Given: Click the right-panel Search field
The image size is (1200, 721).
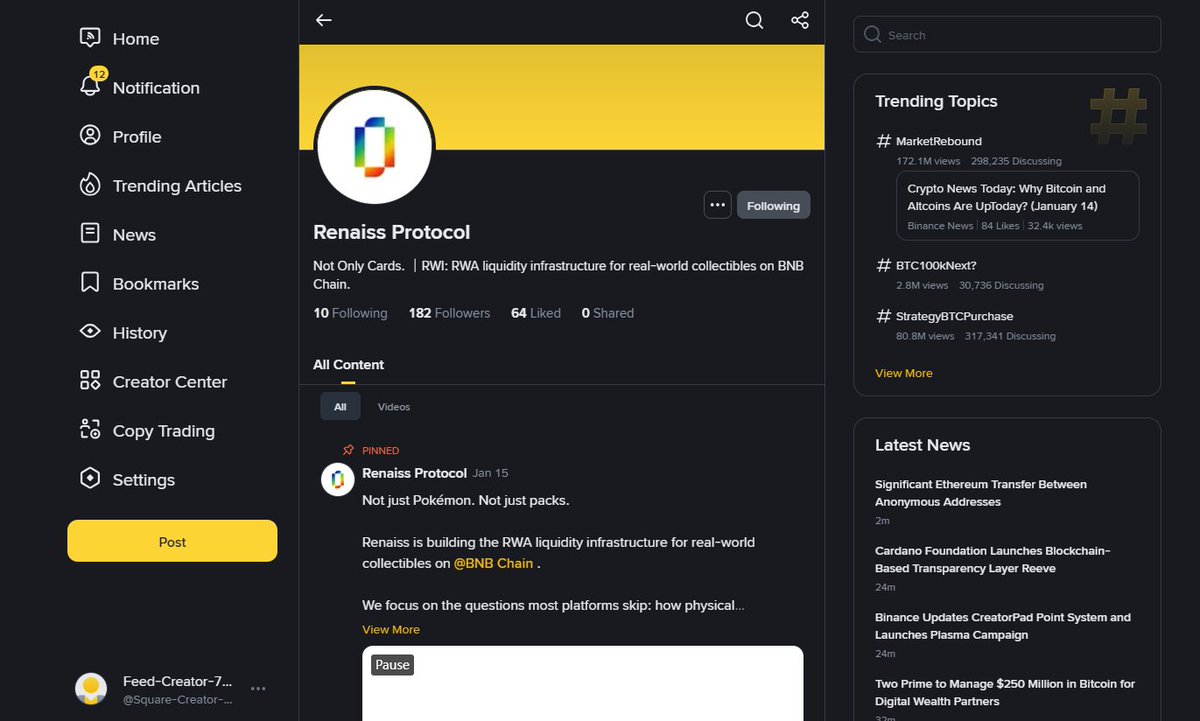Looking at the screenshot, I should (x=1007, y=35).
